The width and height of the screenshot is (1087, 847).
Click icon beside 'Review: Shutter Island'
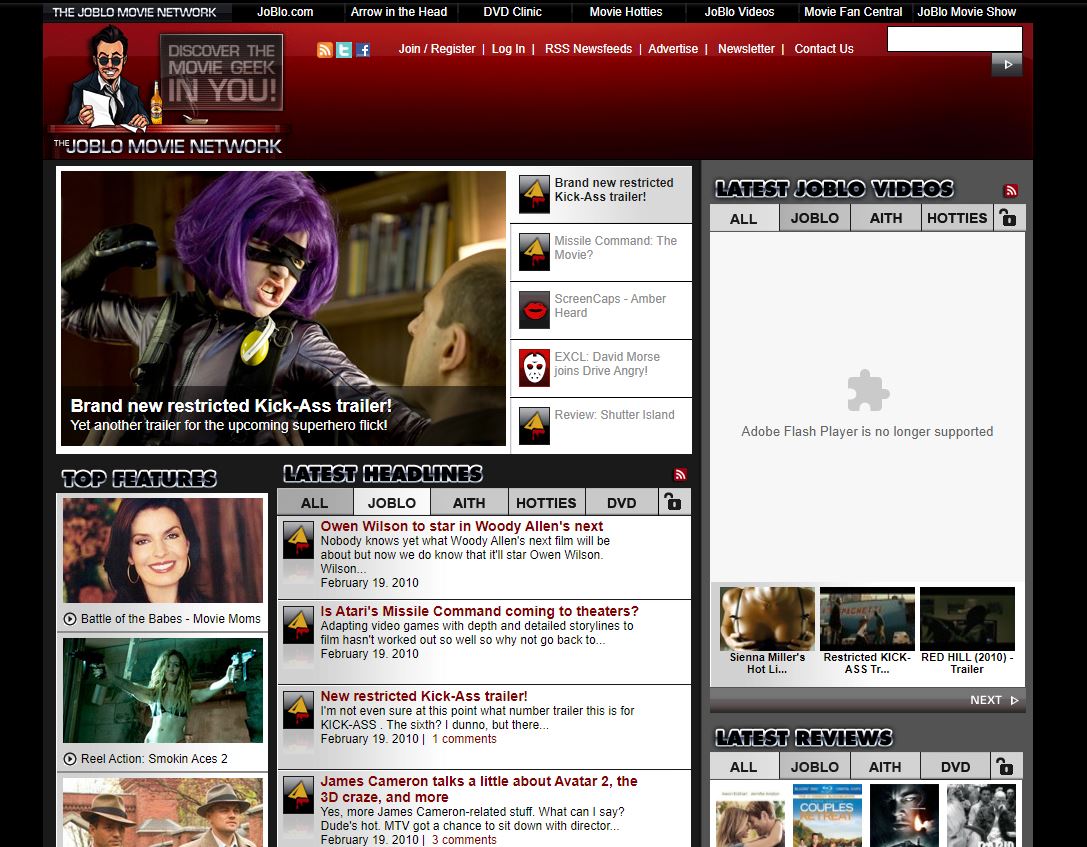pos(534,426)
